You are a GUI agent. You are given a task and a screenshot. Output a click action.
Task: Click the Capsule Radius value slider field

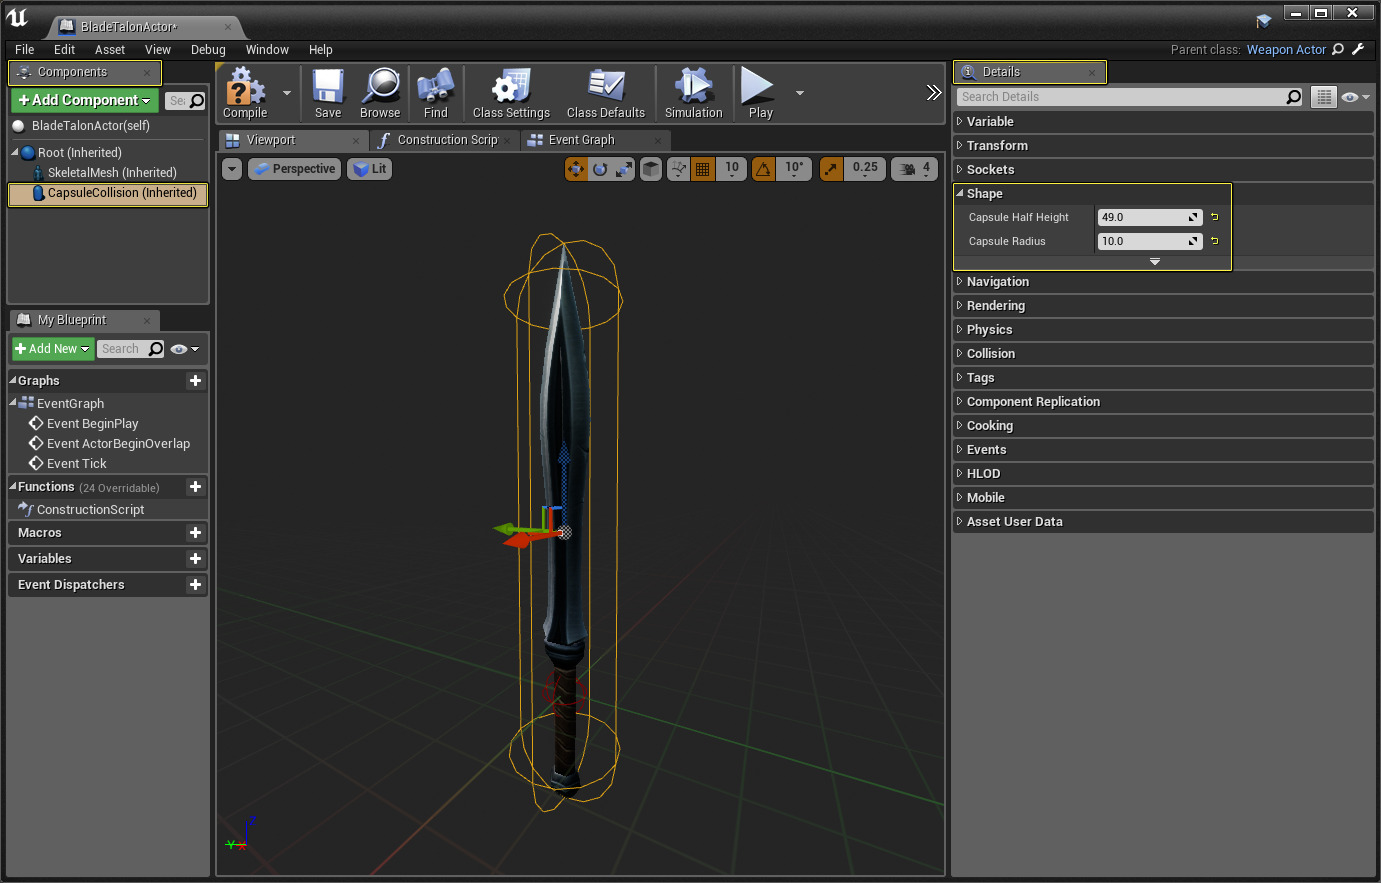coord(1141,241)
